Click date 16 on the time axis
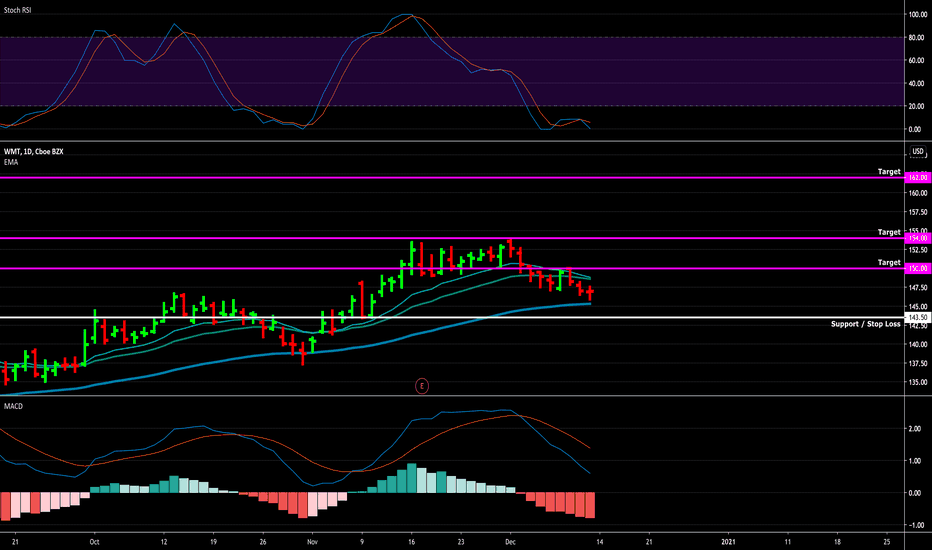Viewport: 932px width, 550px height. click(411, 542)
